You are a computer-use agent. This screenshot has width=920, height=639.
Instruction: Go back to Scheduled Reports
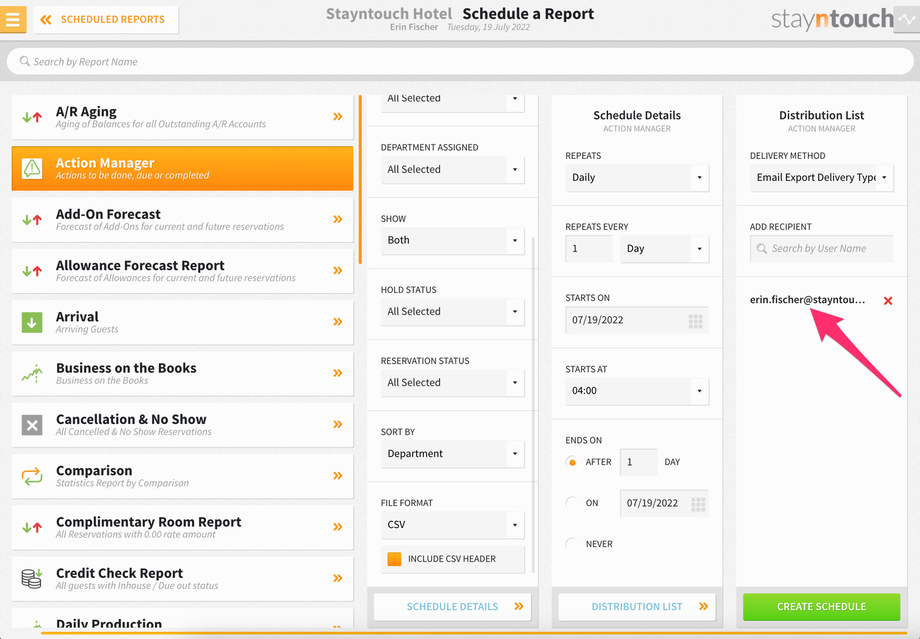click(x=106, y=19)
